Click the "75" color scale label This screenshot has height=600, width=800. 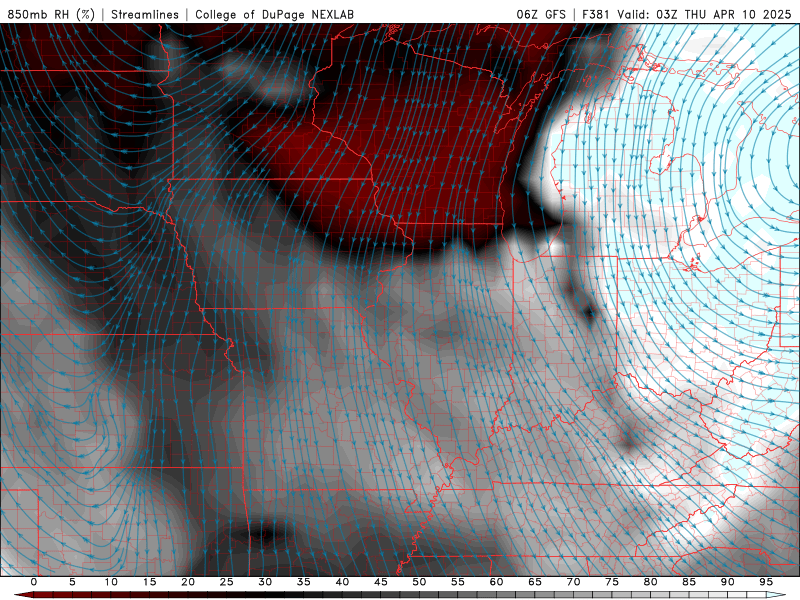(x=612, y=582)
